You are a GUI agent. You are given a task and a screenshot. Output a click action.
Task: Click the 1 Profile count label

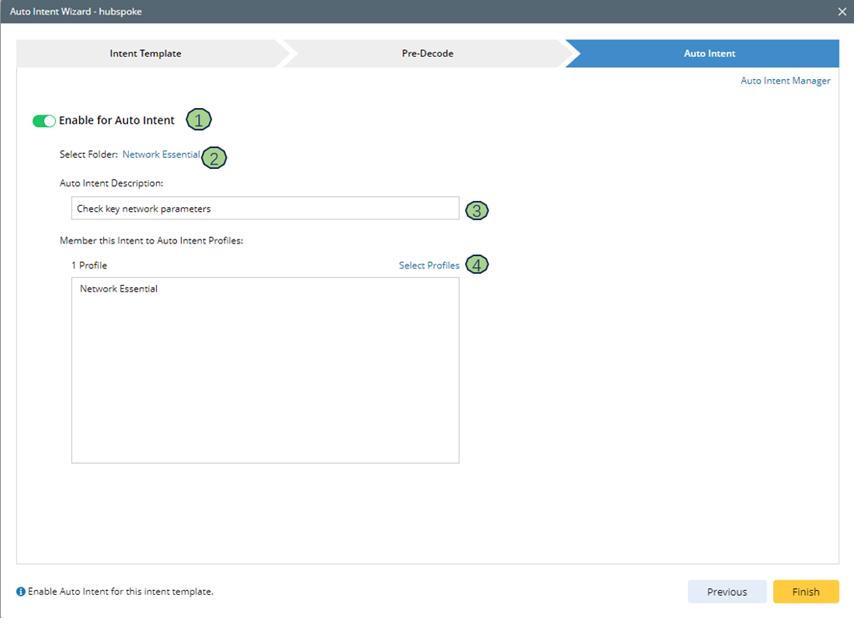[89, 266]
